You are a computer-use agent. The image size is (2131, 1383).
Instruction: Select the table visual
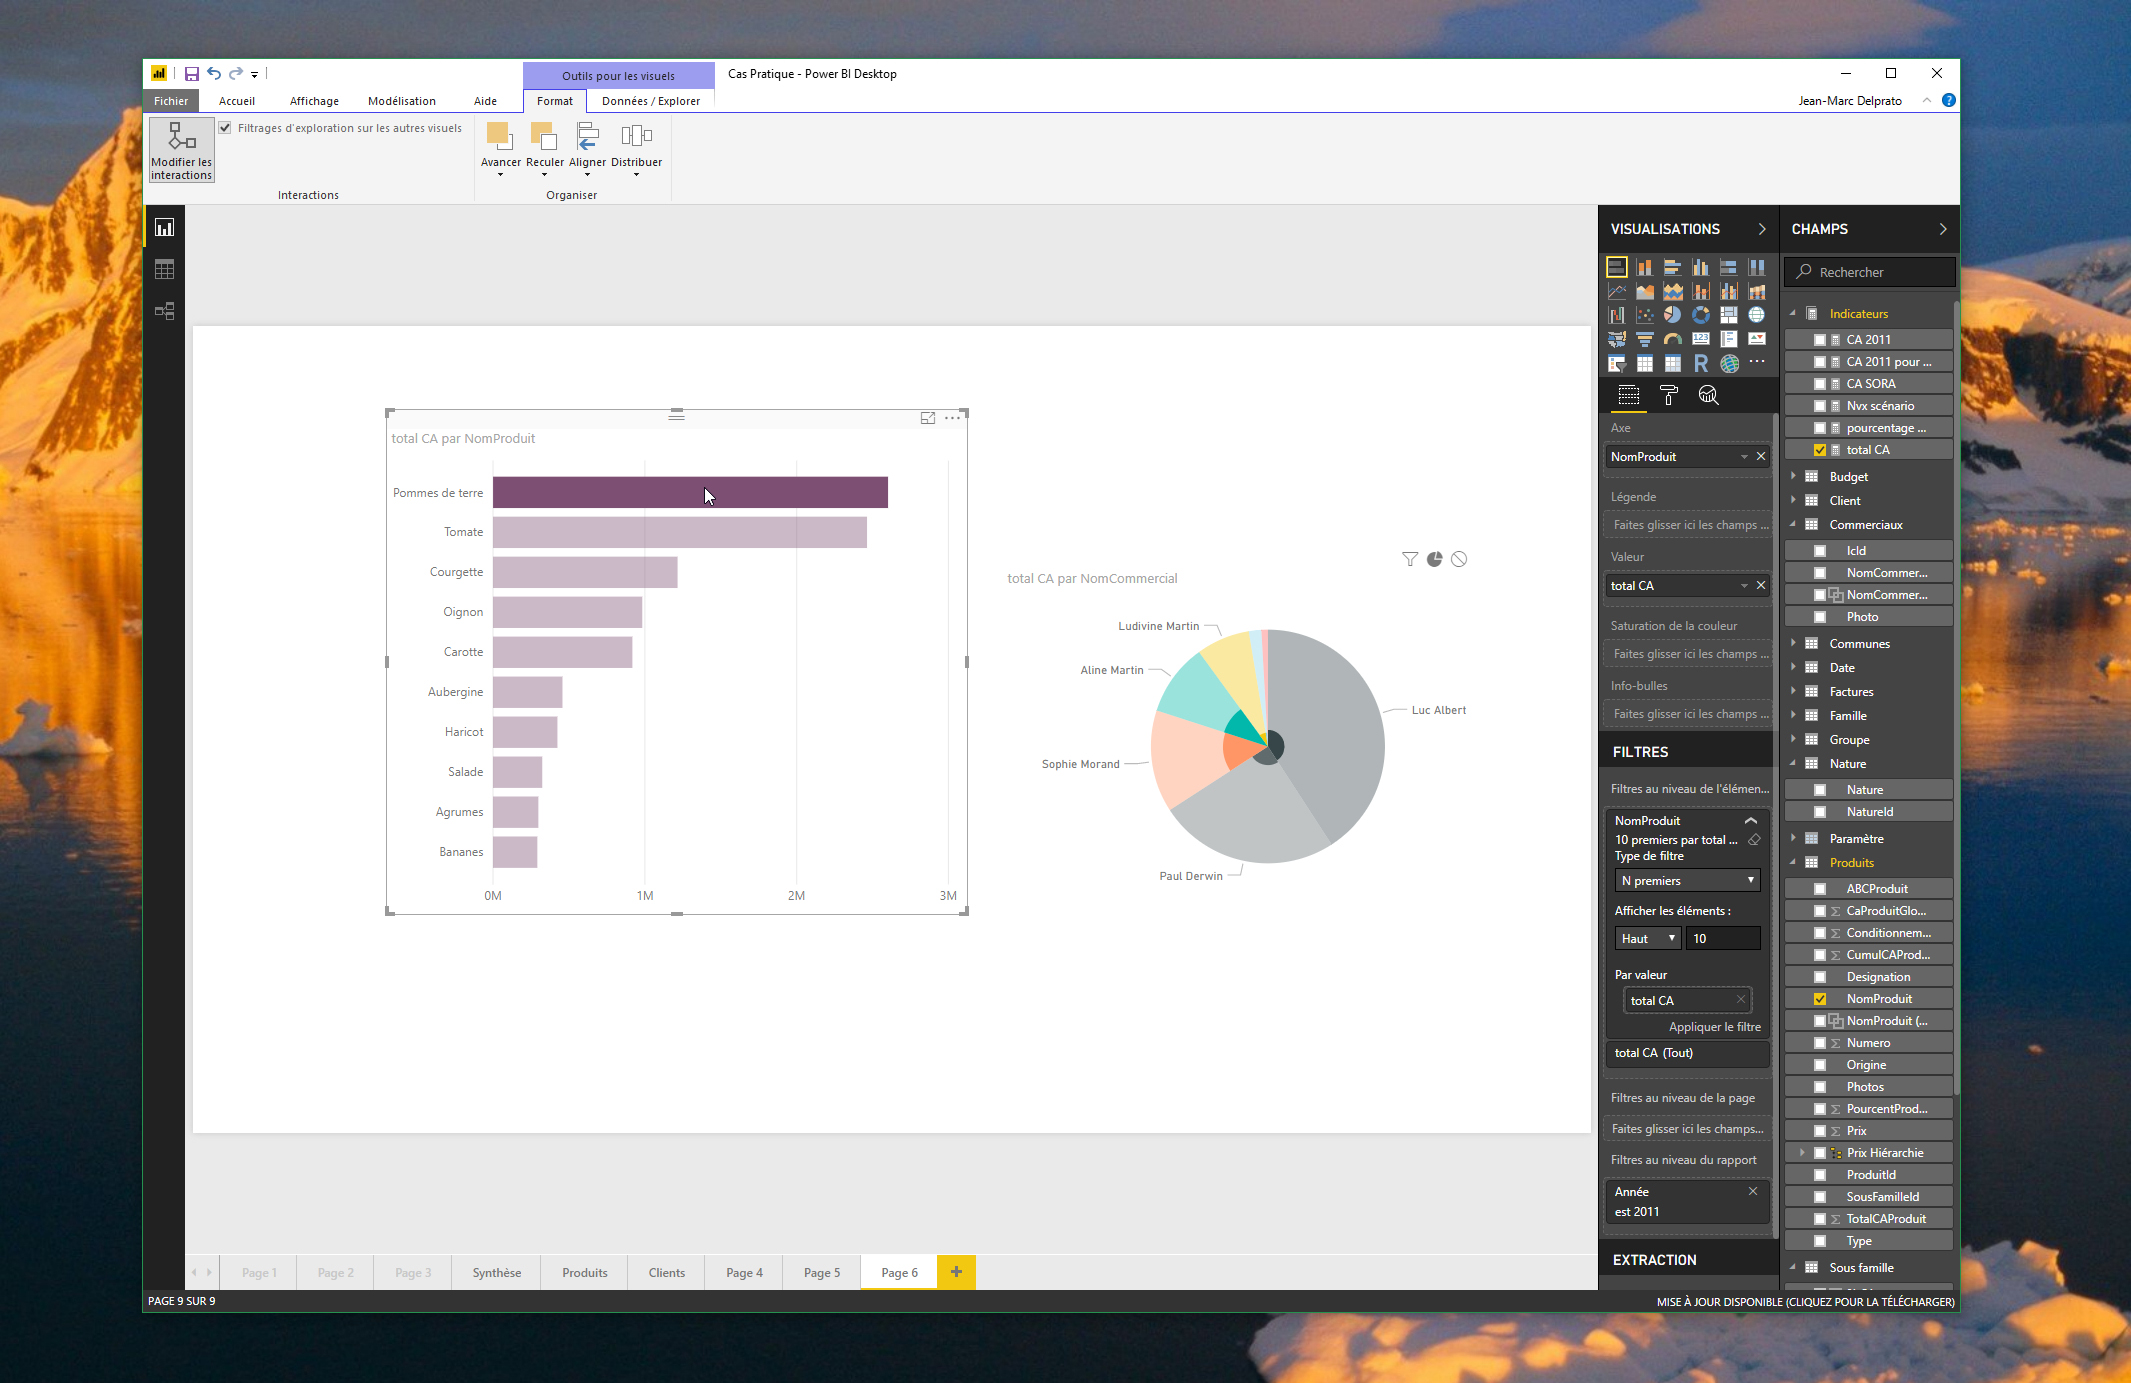point(1644,363)
